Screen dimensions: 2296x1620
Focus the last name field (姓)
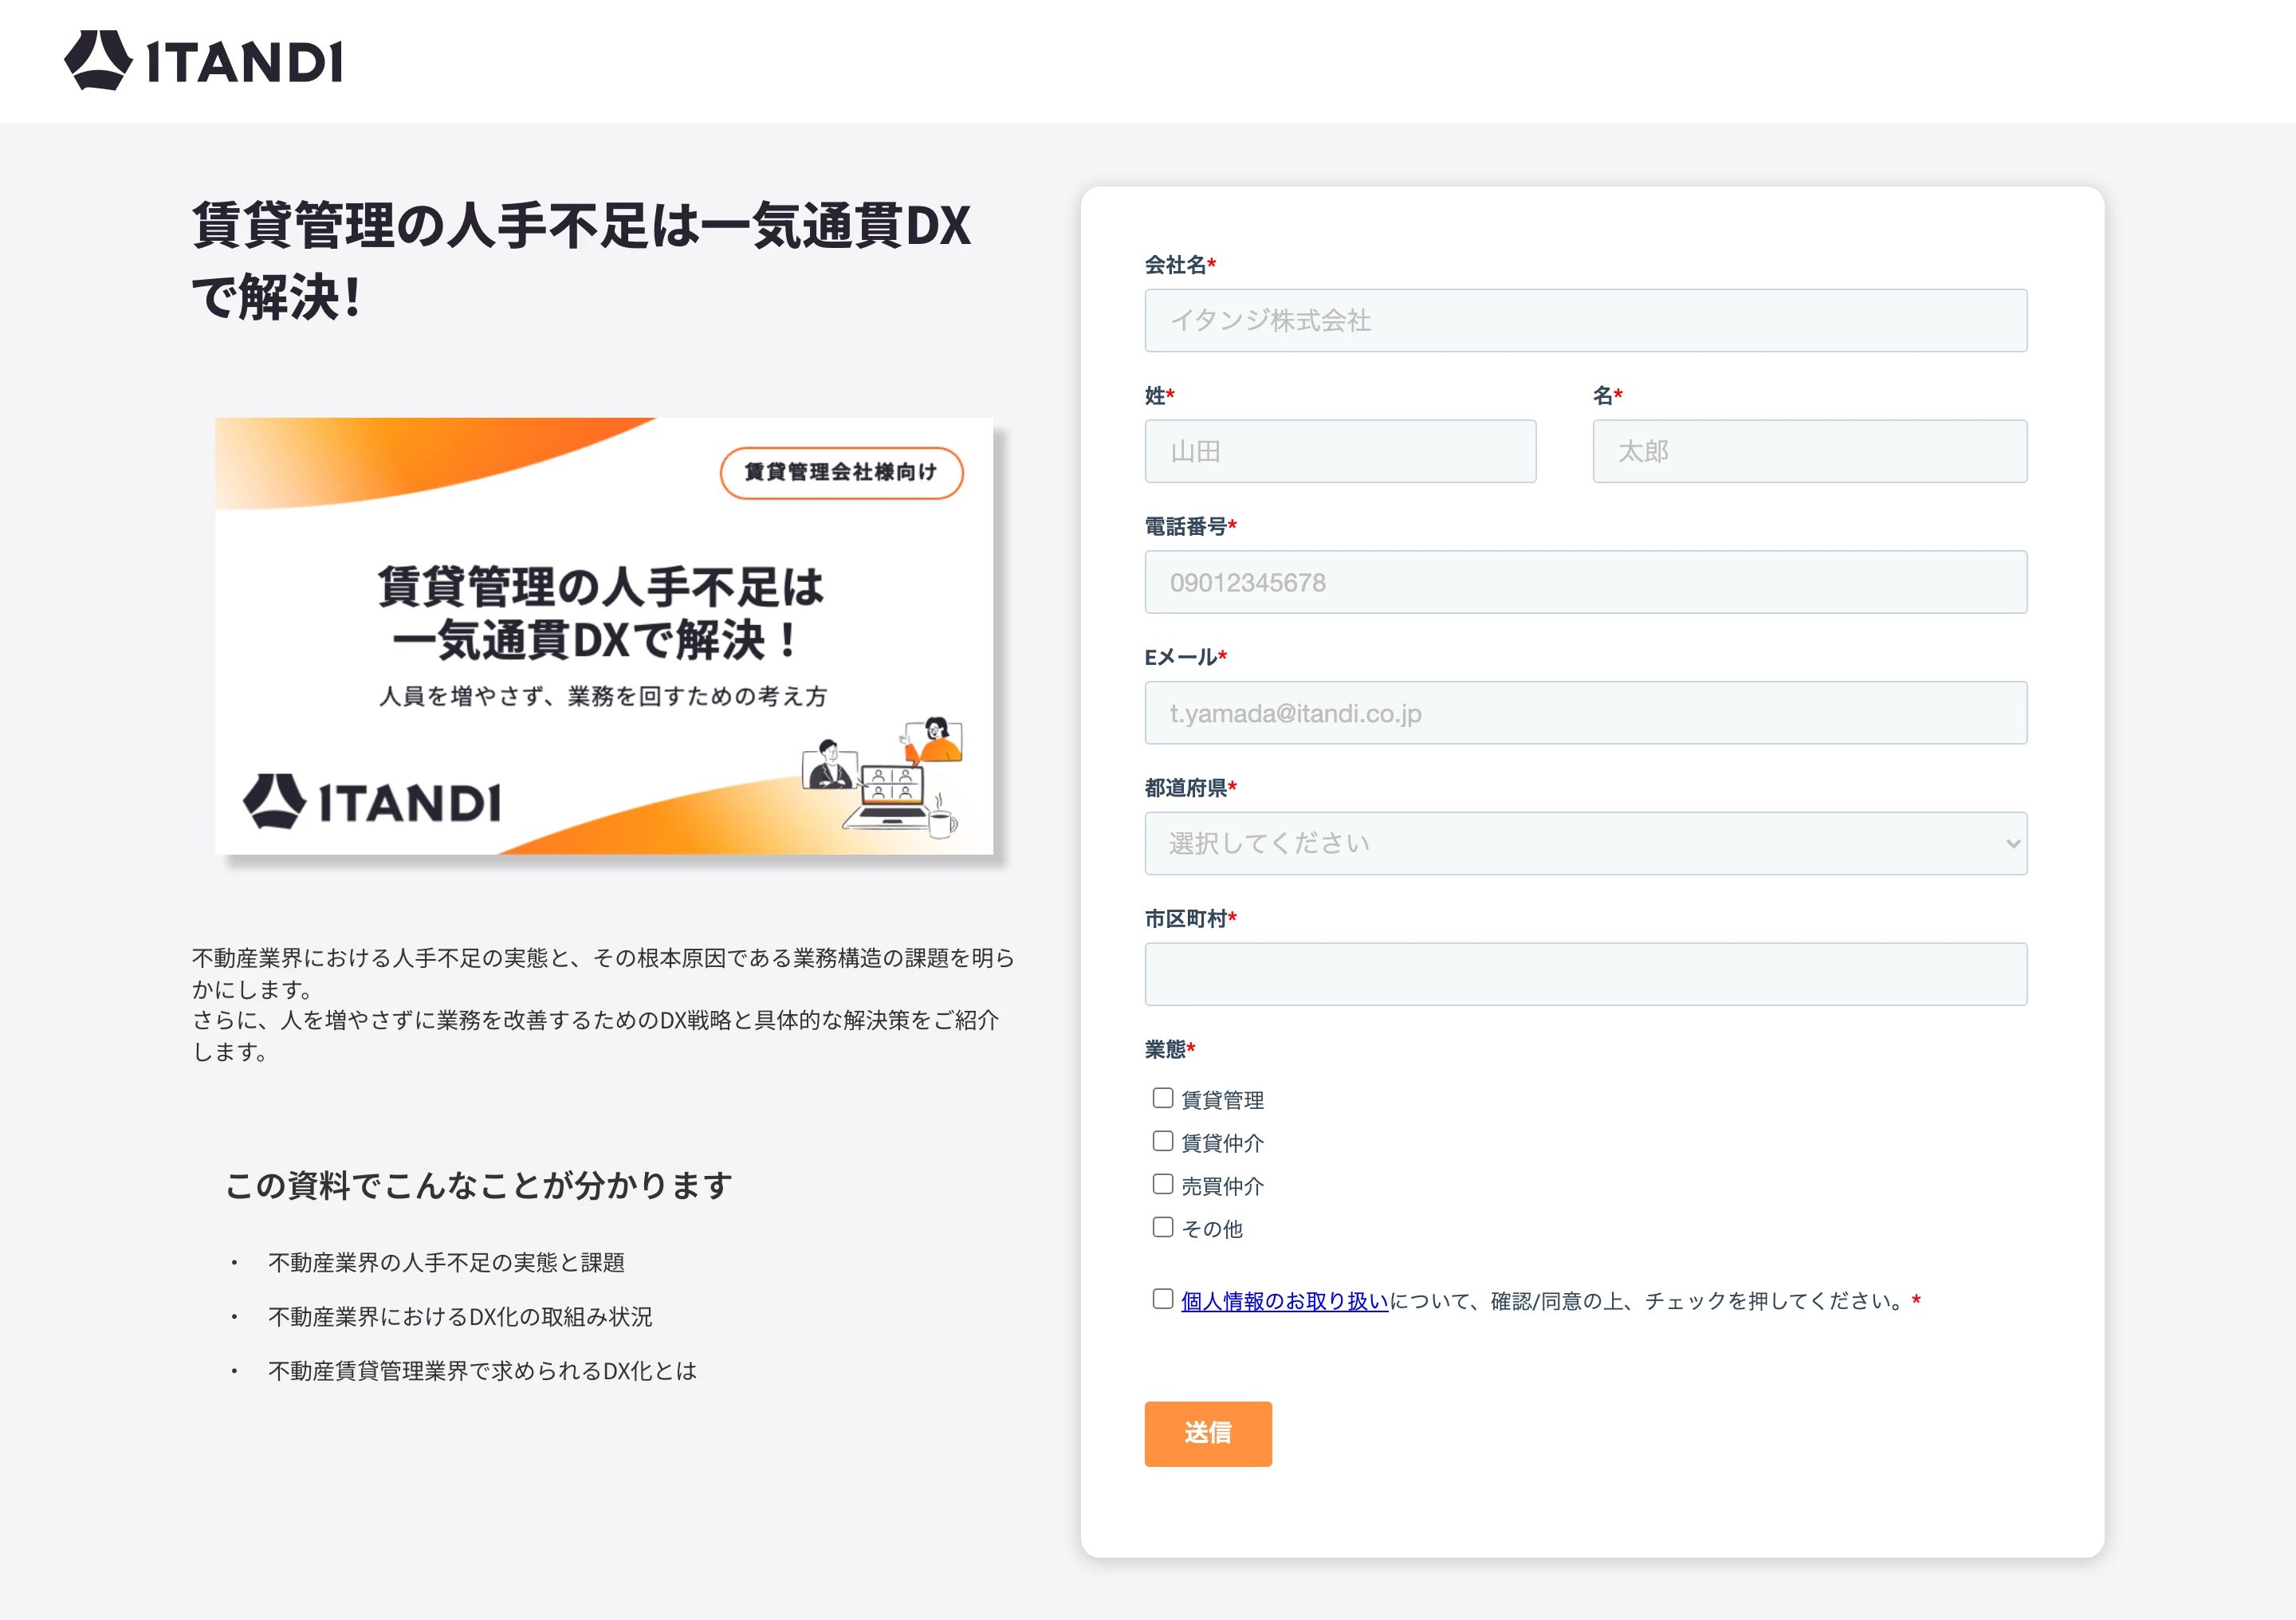(1340, 451)
